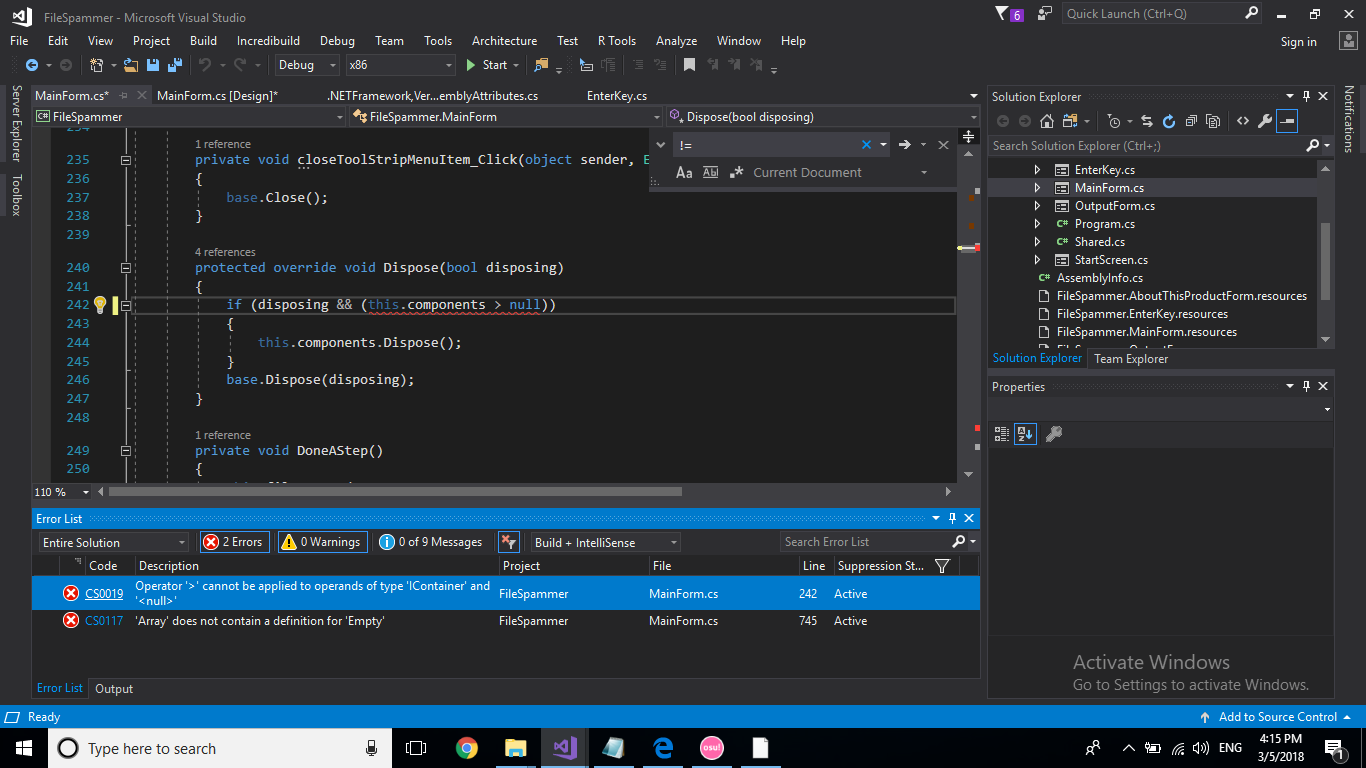The height and width of the screenshot is (768, 1366).
Task: Click Sync with Active Document icon
Action: tap(1146, 121)
